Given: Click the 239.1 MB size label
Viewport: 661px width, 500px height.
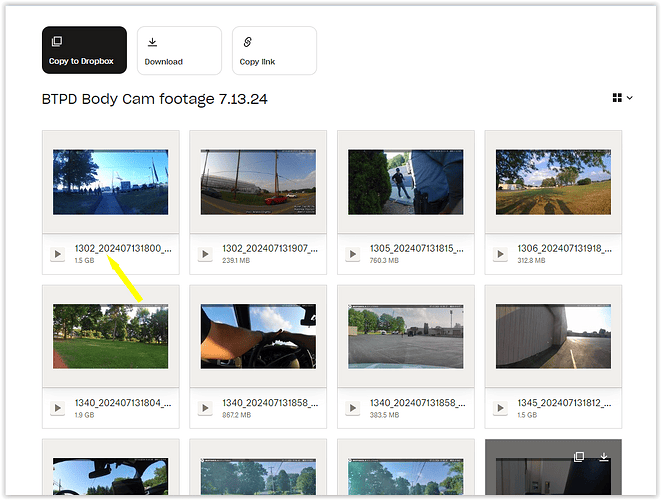Looking at the screenshot, I should pyautogui.click(x=236, y=261).
